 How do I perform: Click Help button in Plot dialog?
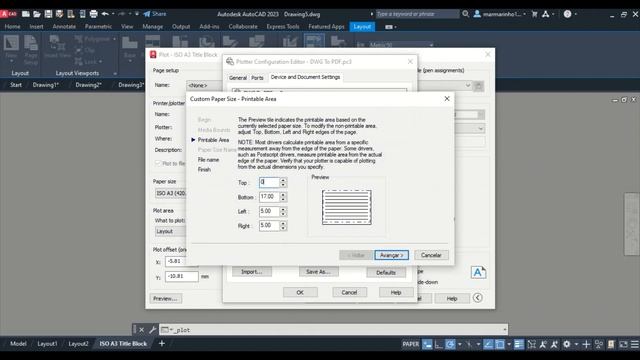(451, 298)
